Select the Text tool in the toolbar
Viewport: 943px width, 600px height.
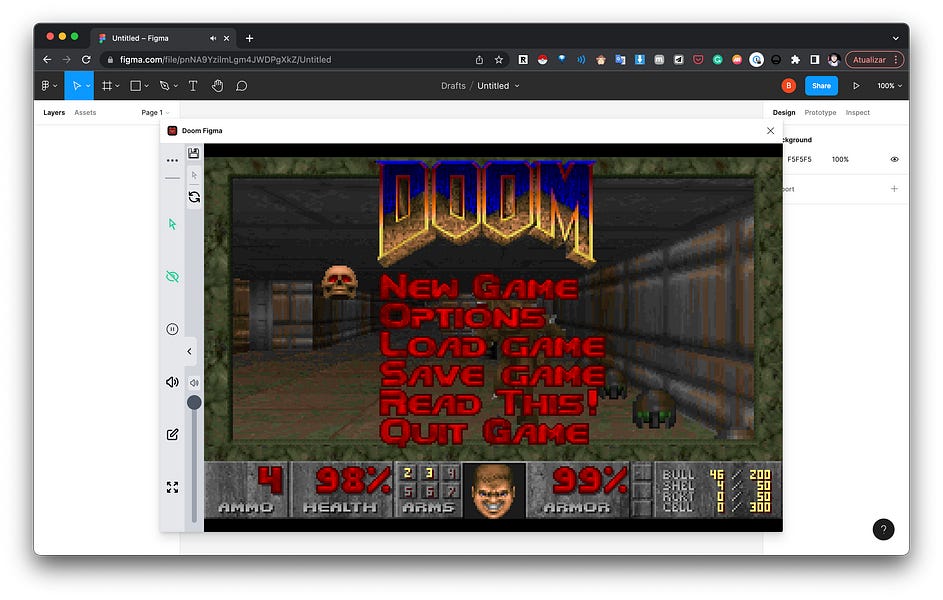pos(192,86)
